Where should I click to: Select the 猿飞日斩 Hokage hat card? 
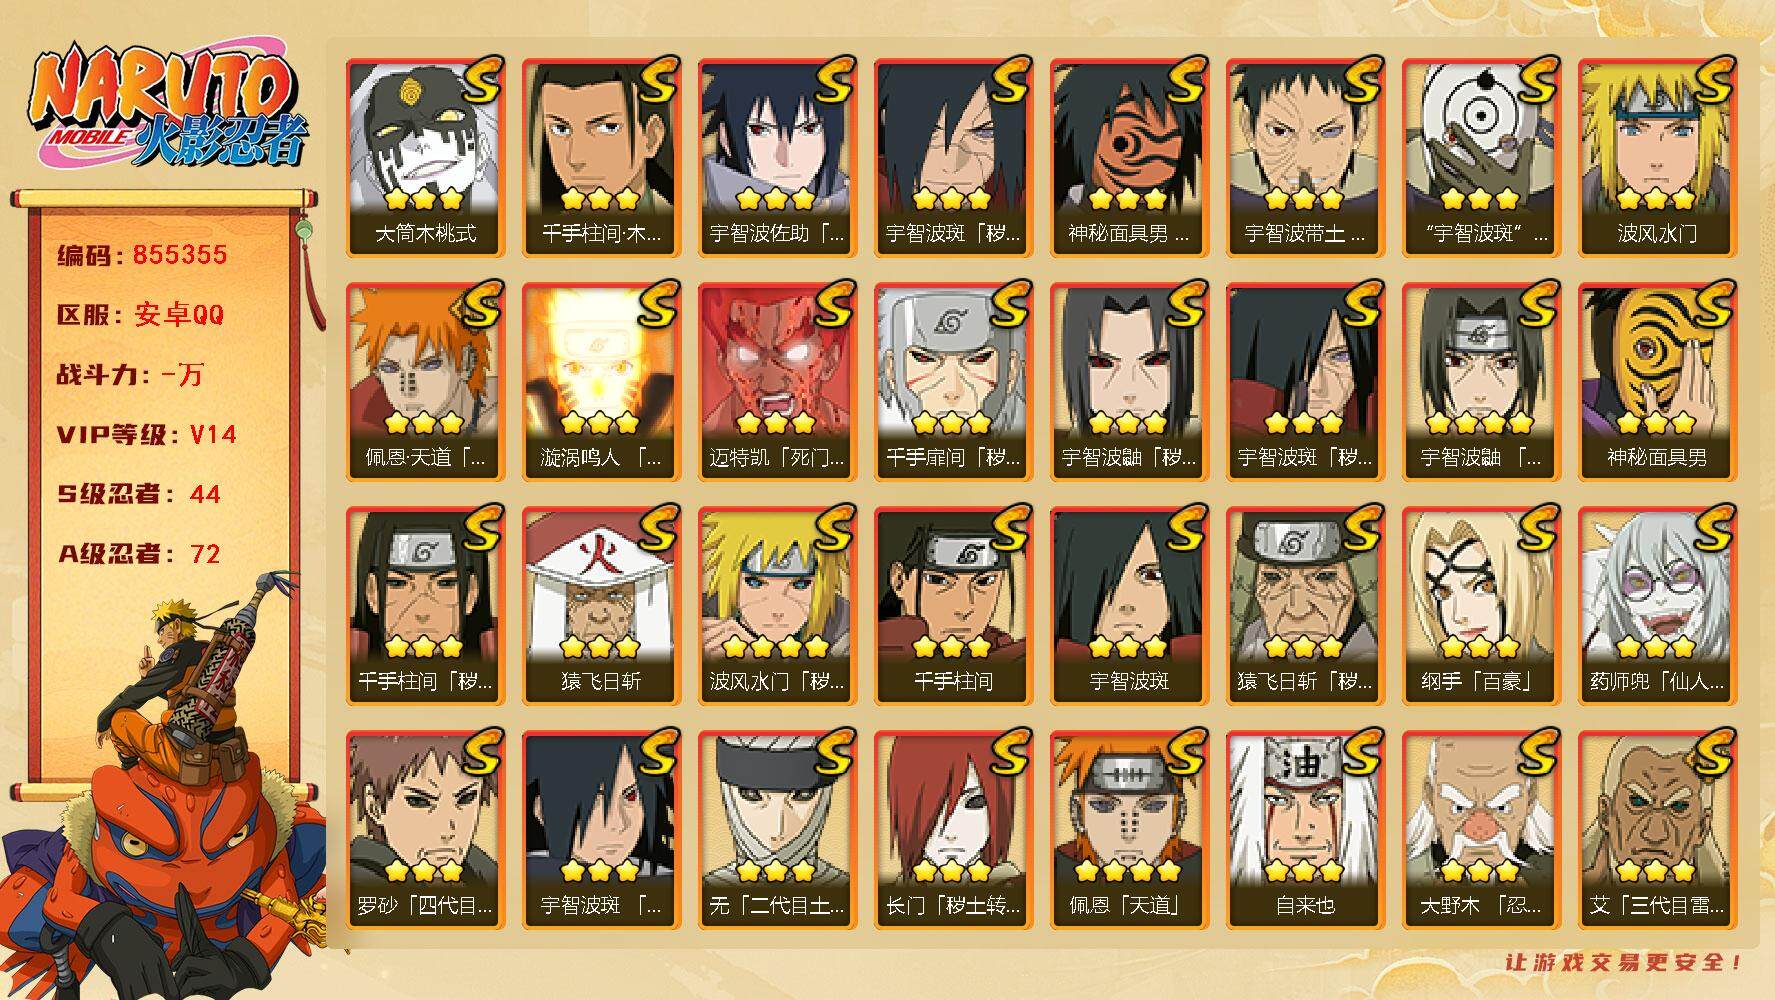tap(601, 606)
